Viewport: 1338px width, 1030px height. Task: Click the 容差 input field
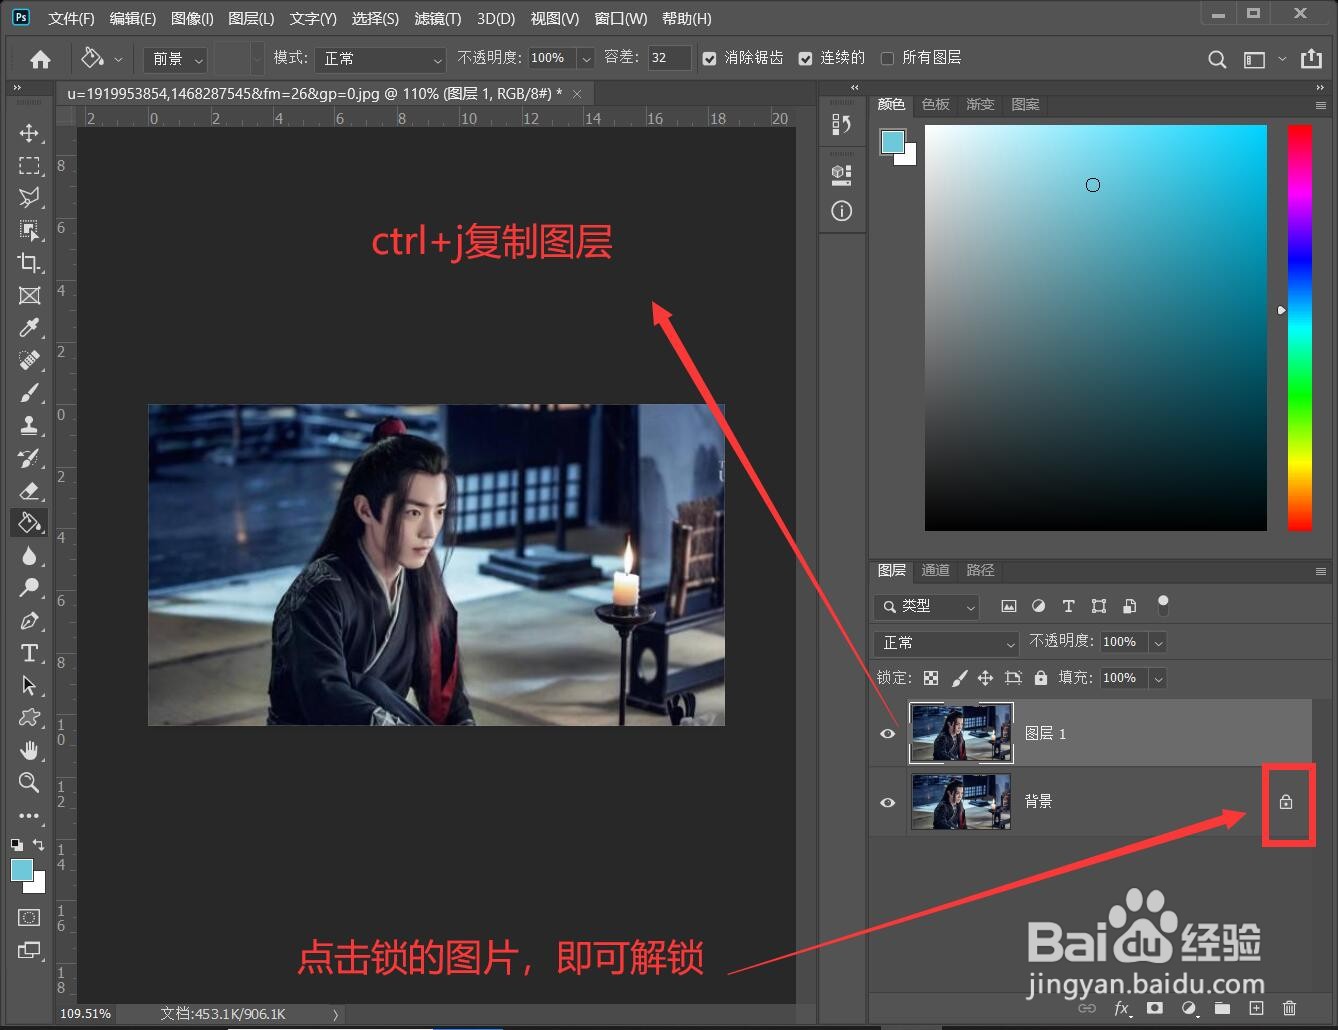(x=669, y=58)
